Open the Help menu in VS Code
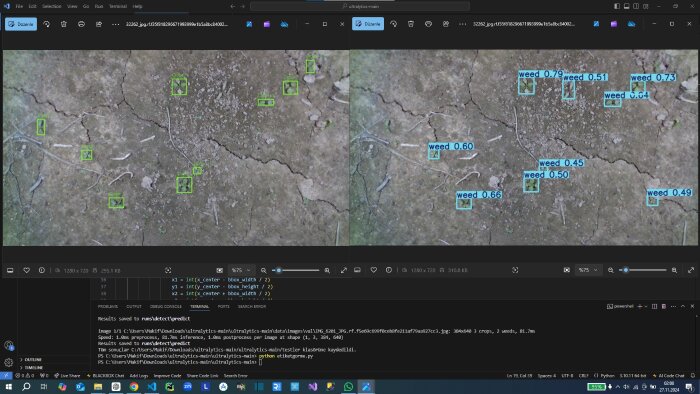Screen dimensions: 700x394 click(x=138, y=6)
